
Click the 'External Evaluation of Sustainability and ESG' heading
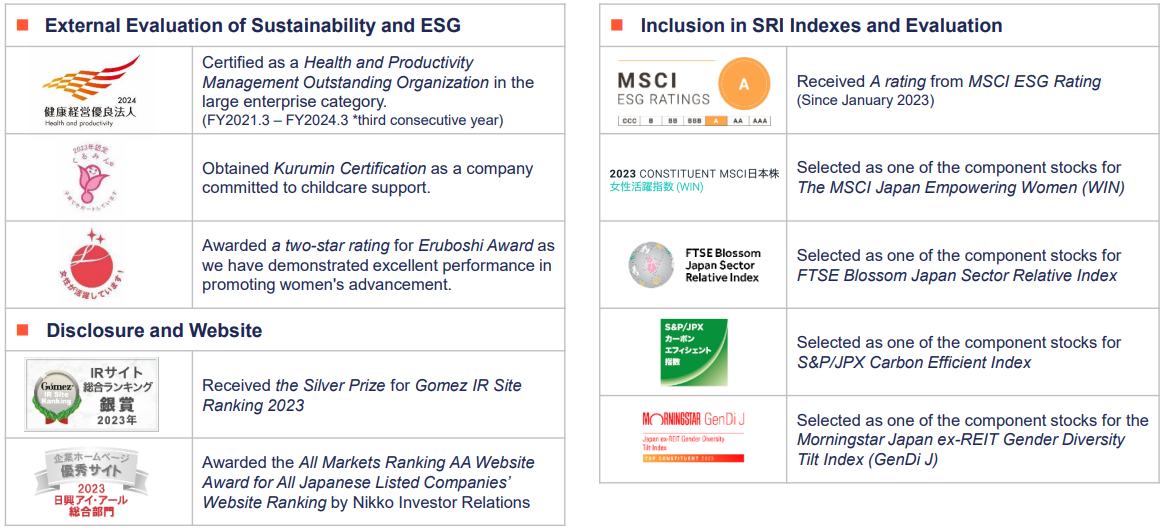[252, 26]
